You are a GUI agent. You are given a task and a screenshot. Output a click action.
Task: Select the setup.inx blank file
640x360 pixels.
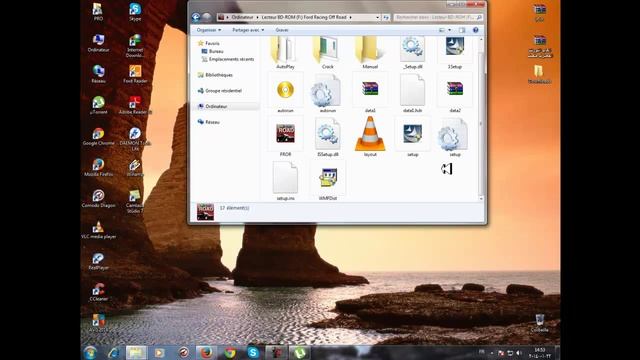click(x=285, y=180)
